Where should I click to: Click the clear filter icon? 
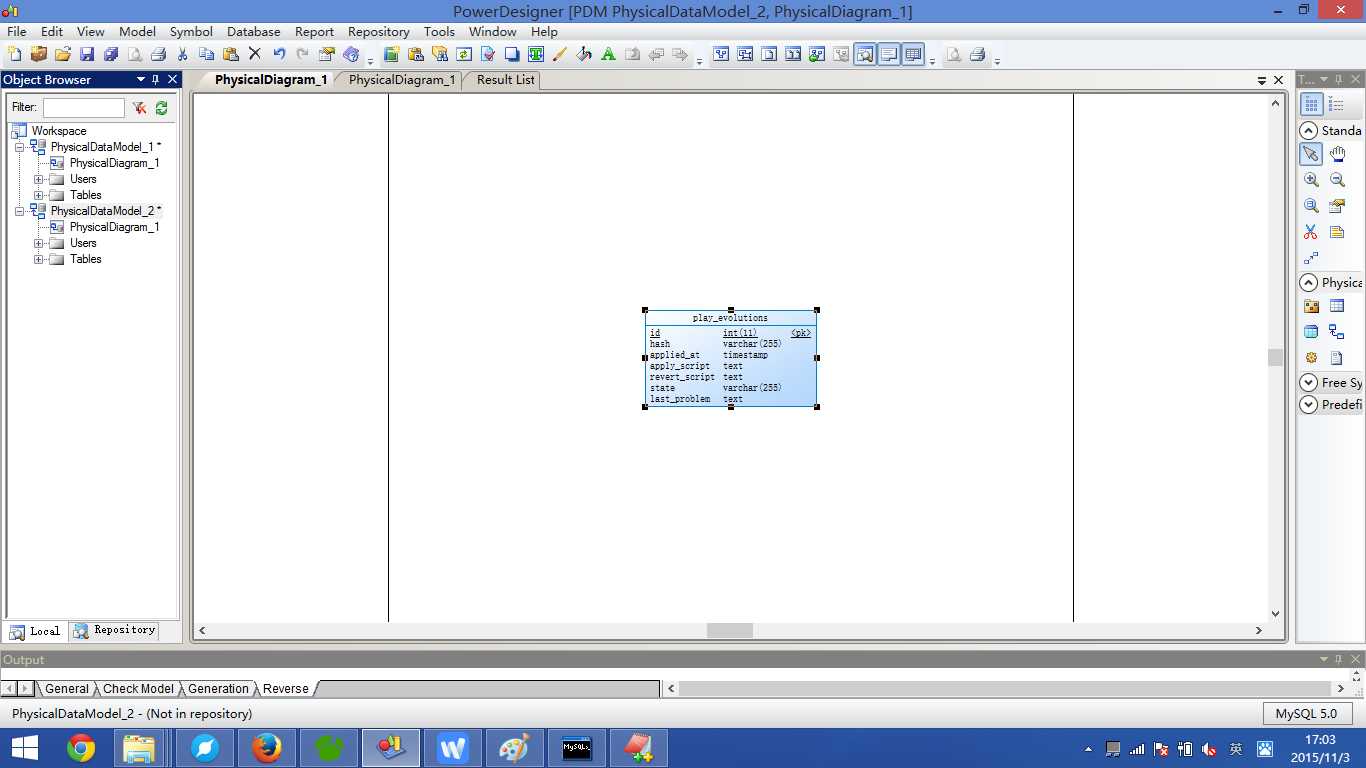pyautogui.click(x=139, y=107)
